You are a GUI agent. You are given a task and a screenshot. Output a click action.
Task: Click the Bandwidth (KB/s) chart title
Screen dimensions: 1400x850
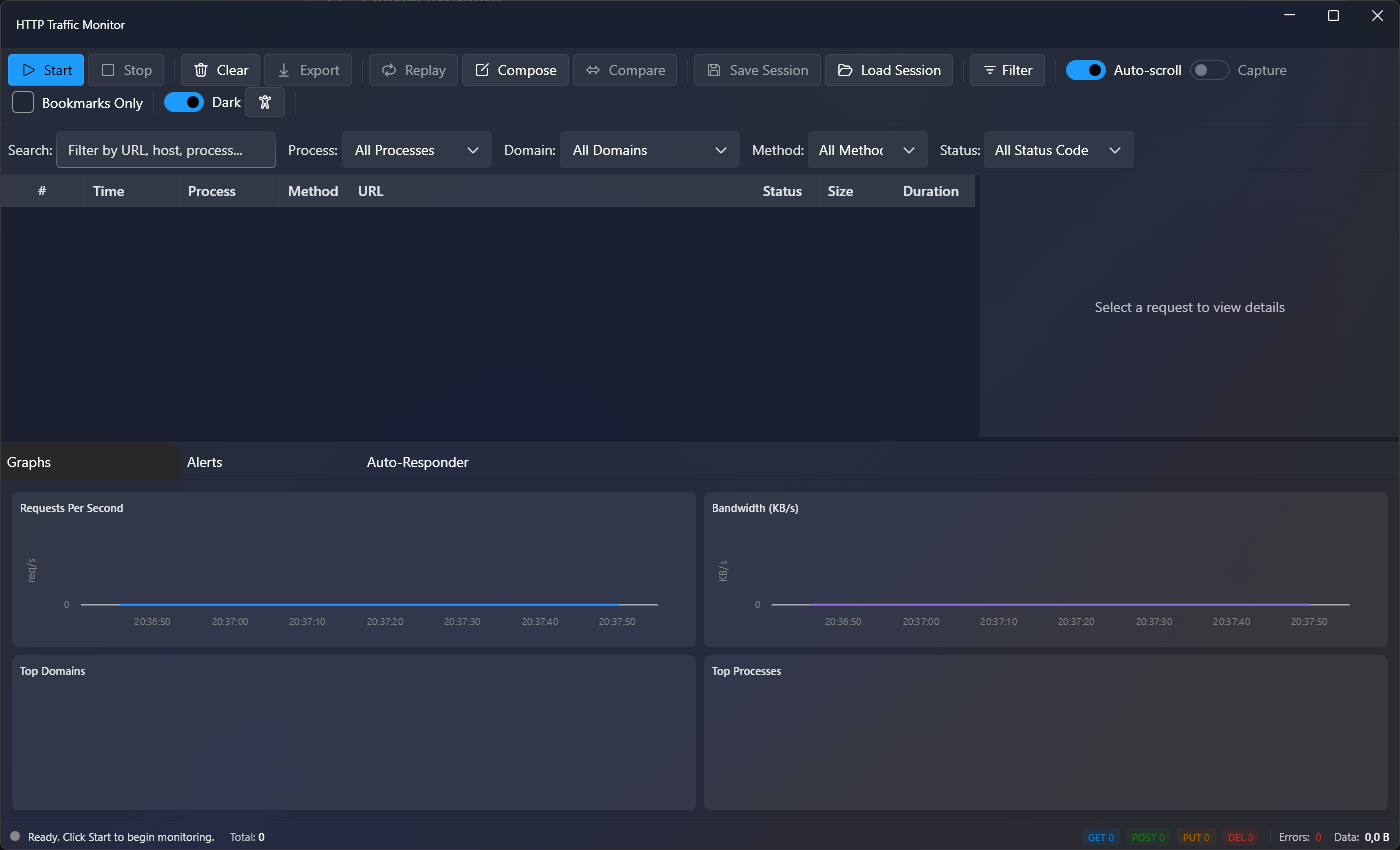coord(755,508)
